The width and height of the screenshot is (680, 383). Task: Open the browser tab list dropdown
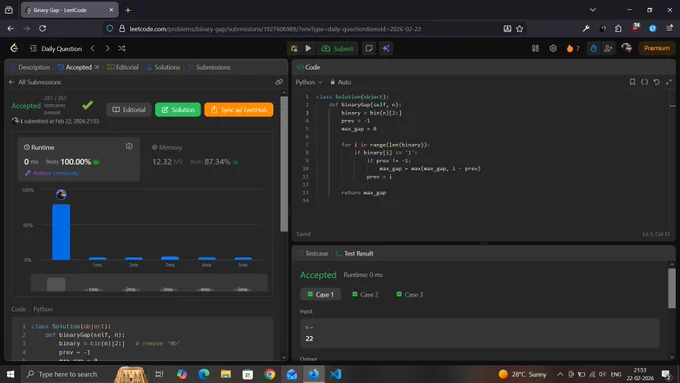coord(593,10)
